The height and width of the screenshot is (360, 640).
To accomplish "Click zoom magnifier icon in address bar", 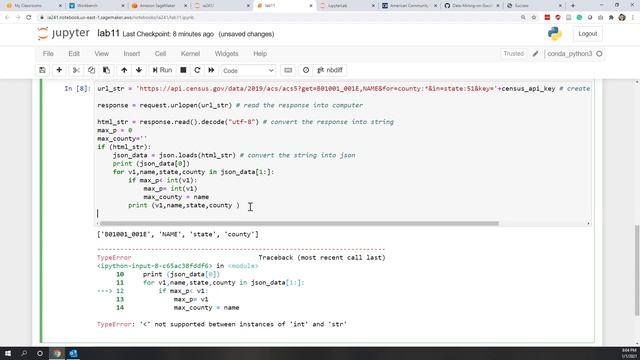I will click(x=523, y=18).
